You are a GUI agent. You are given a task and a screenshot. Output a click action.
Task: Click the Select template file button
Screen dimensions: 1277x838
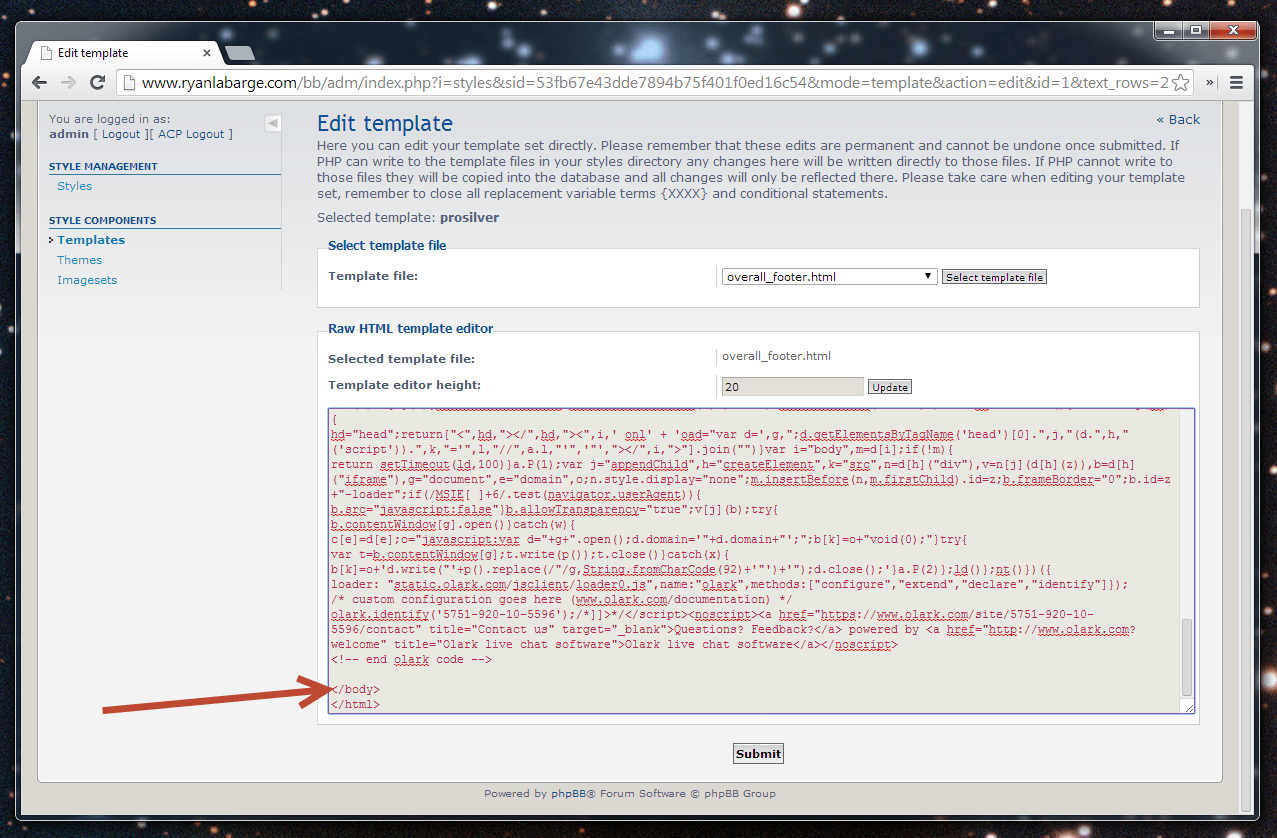(x=994, y=277)
